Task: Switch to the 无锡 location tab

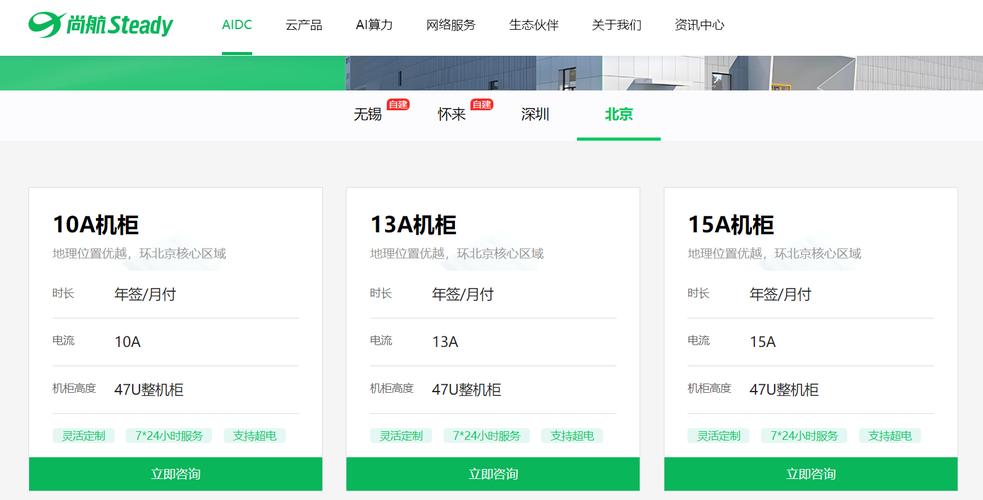Action: tap(367, 114)
